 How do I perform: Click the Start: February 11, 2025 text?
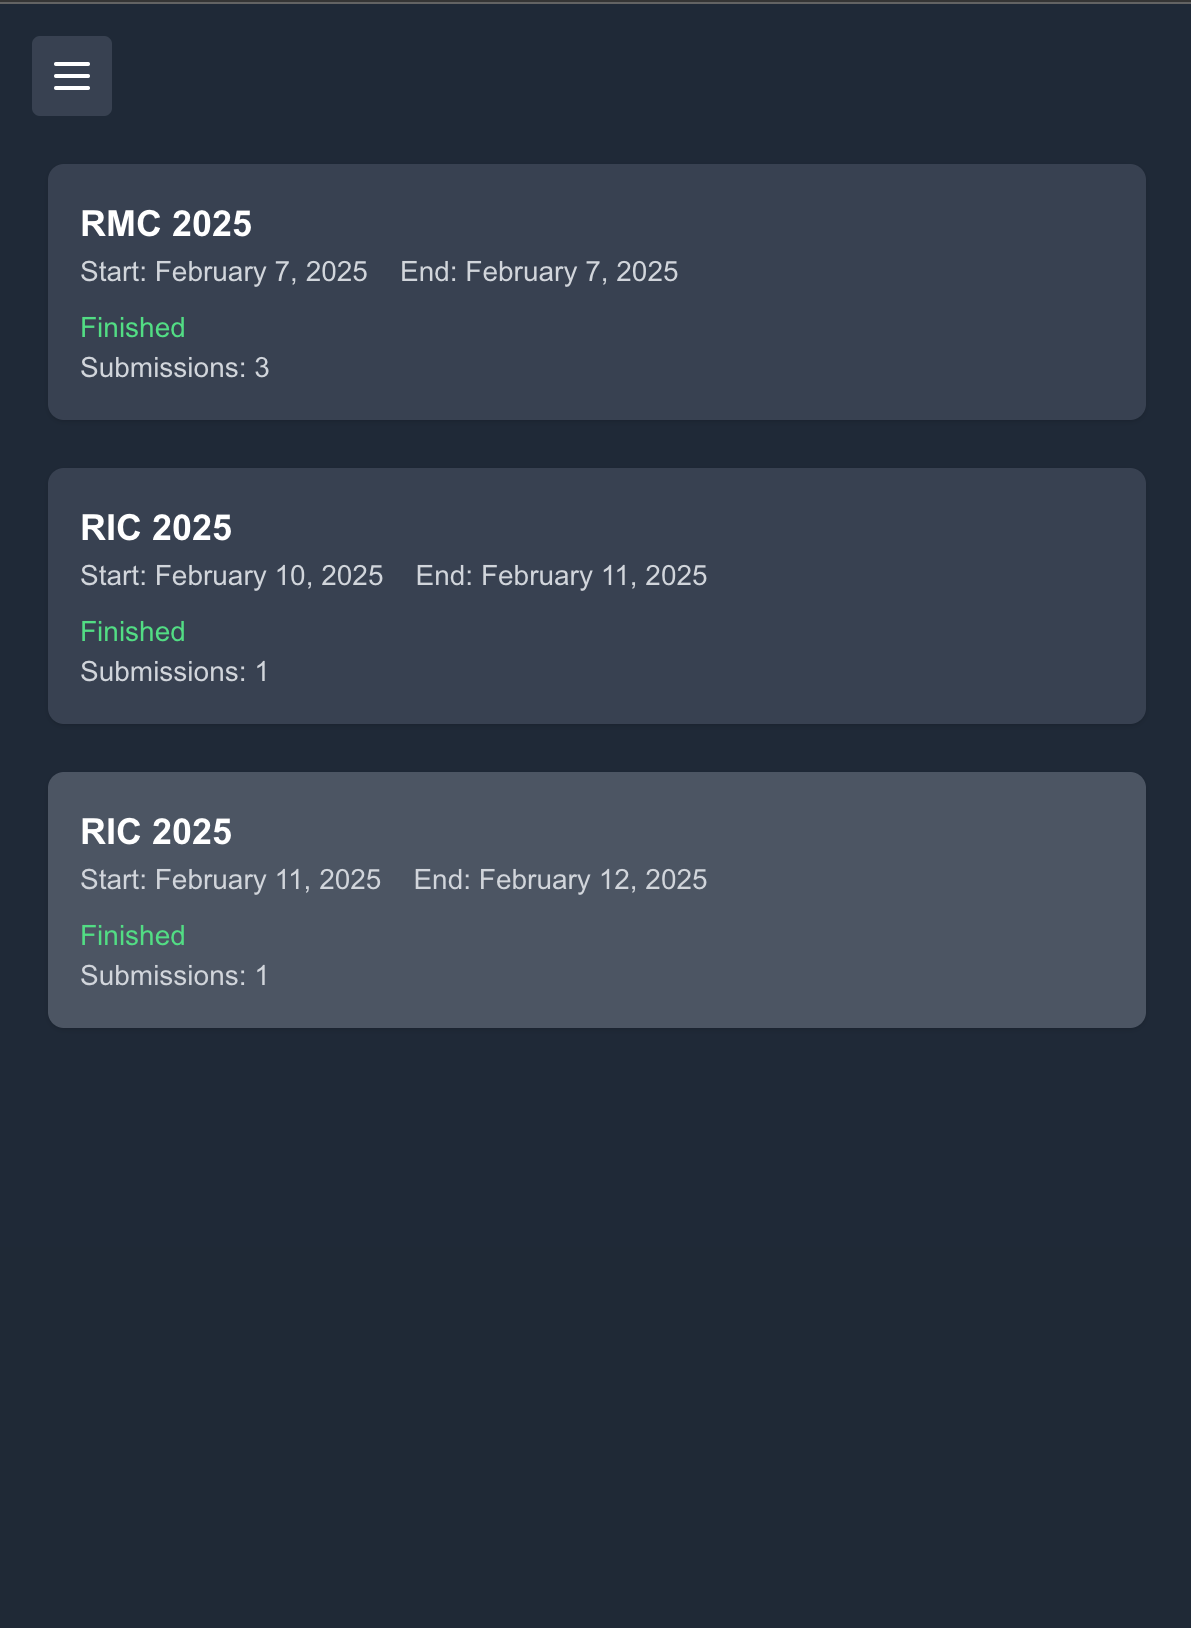click(x=231, y=880)
